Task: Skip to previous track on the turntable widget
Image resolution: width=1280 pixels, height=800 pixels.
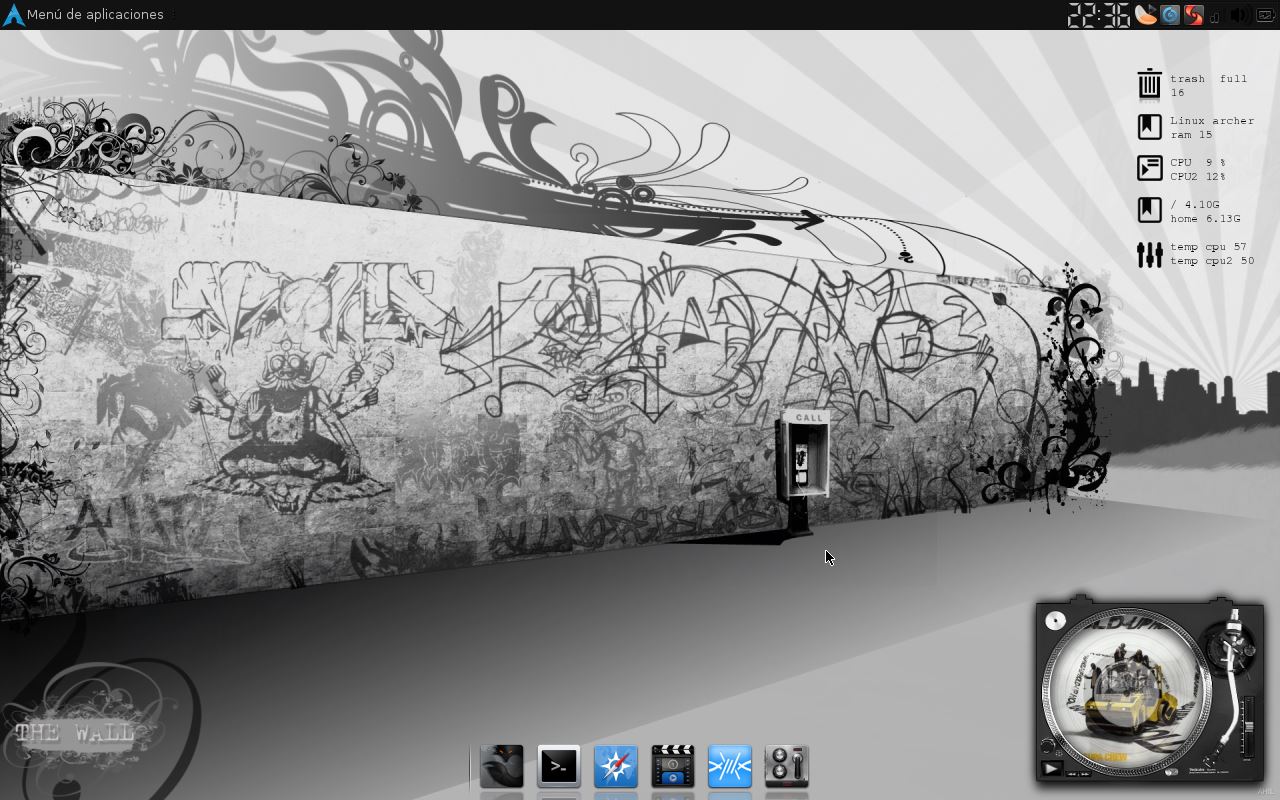Action: tap(1071, 774)
